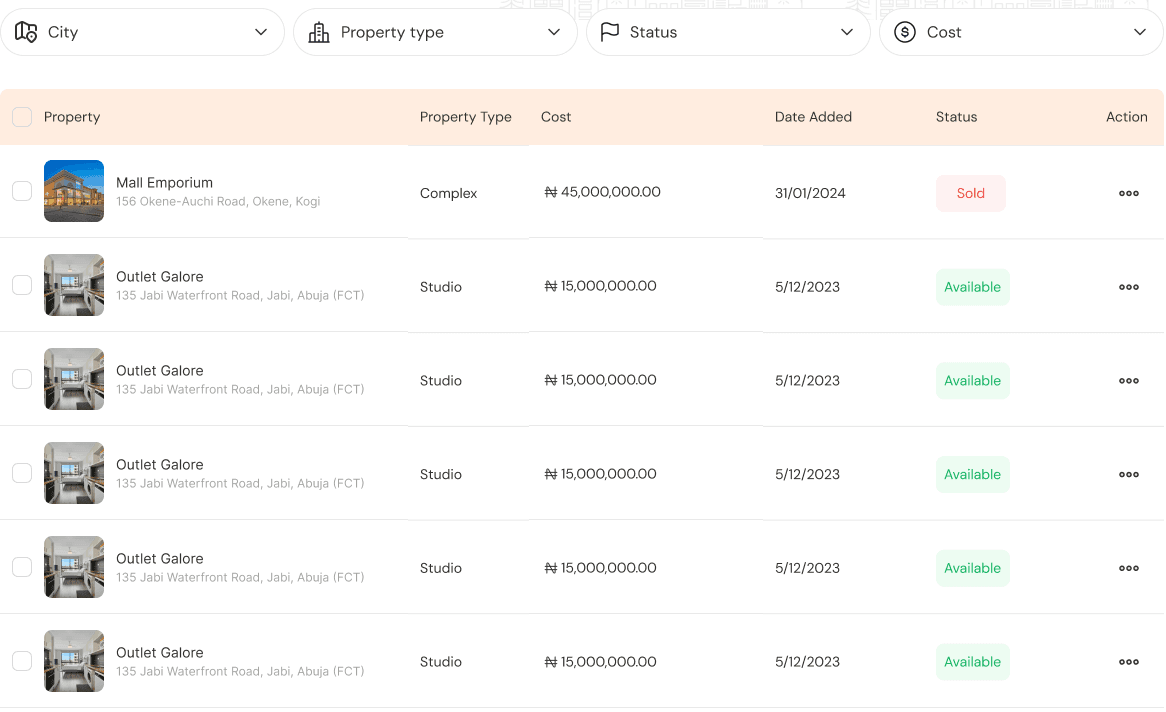Open the last Outlet Galore thumbnail
The height and width of the screenshot is (712, 1166).
pyautogui.click(x=74, y=661)
